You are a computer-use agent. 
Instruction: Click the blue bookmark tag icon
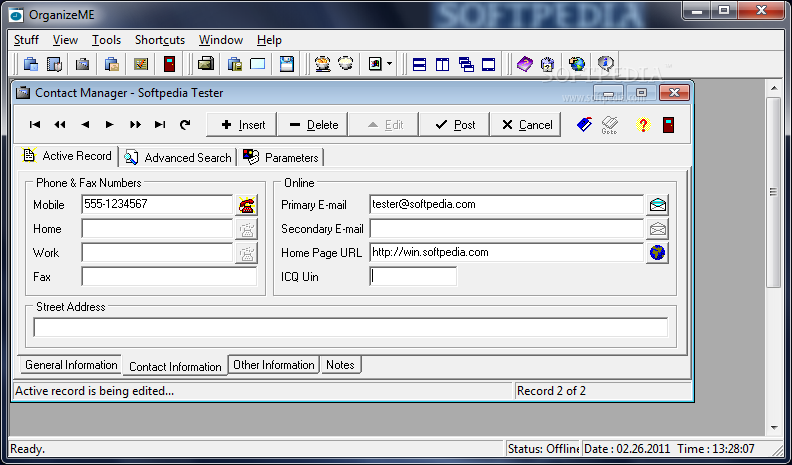tap(584, 124)
